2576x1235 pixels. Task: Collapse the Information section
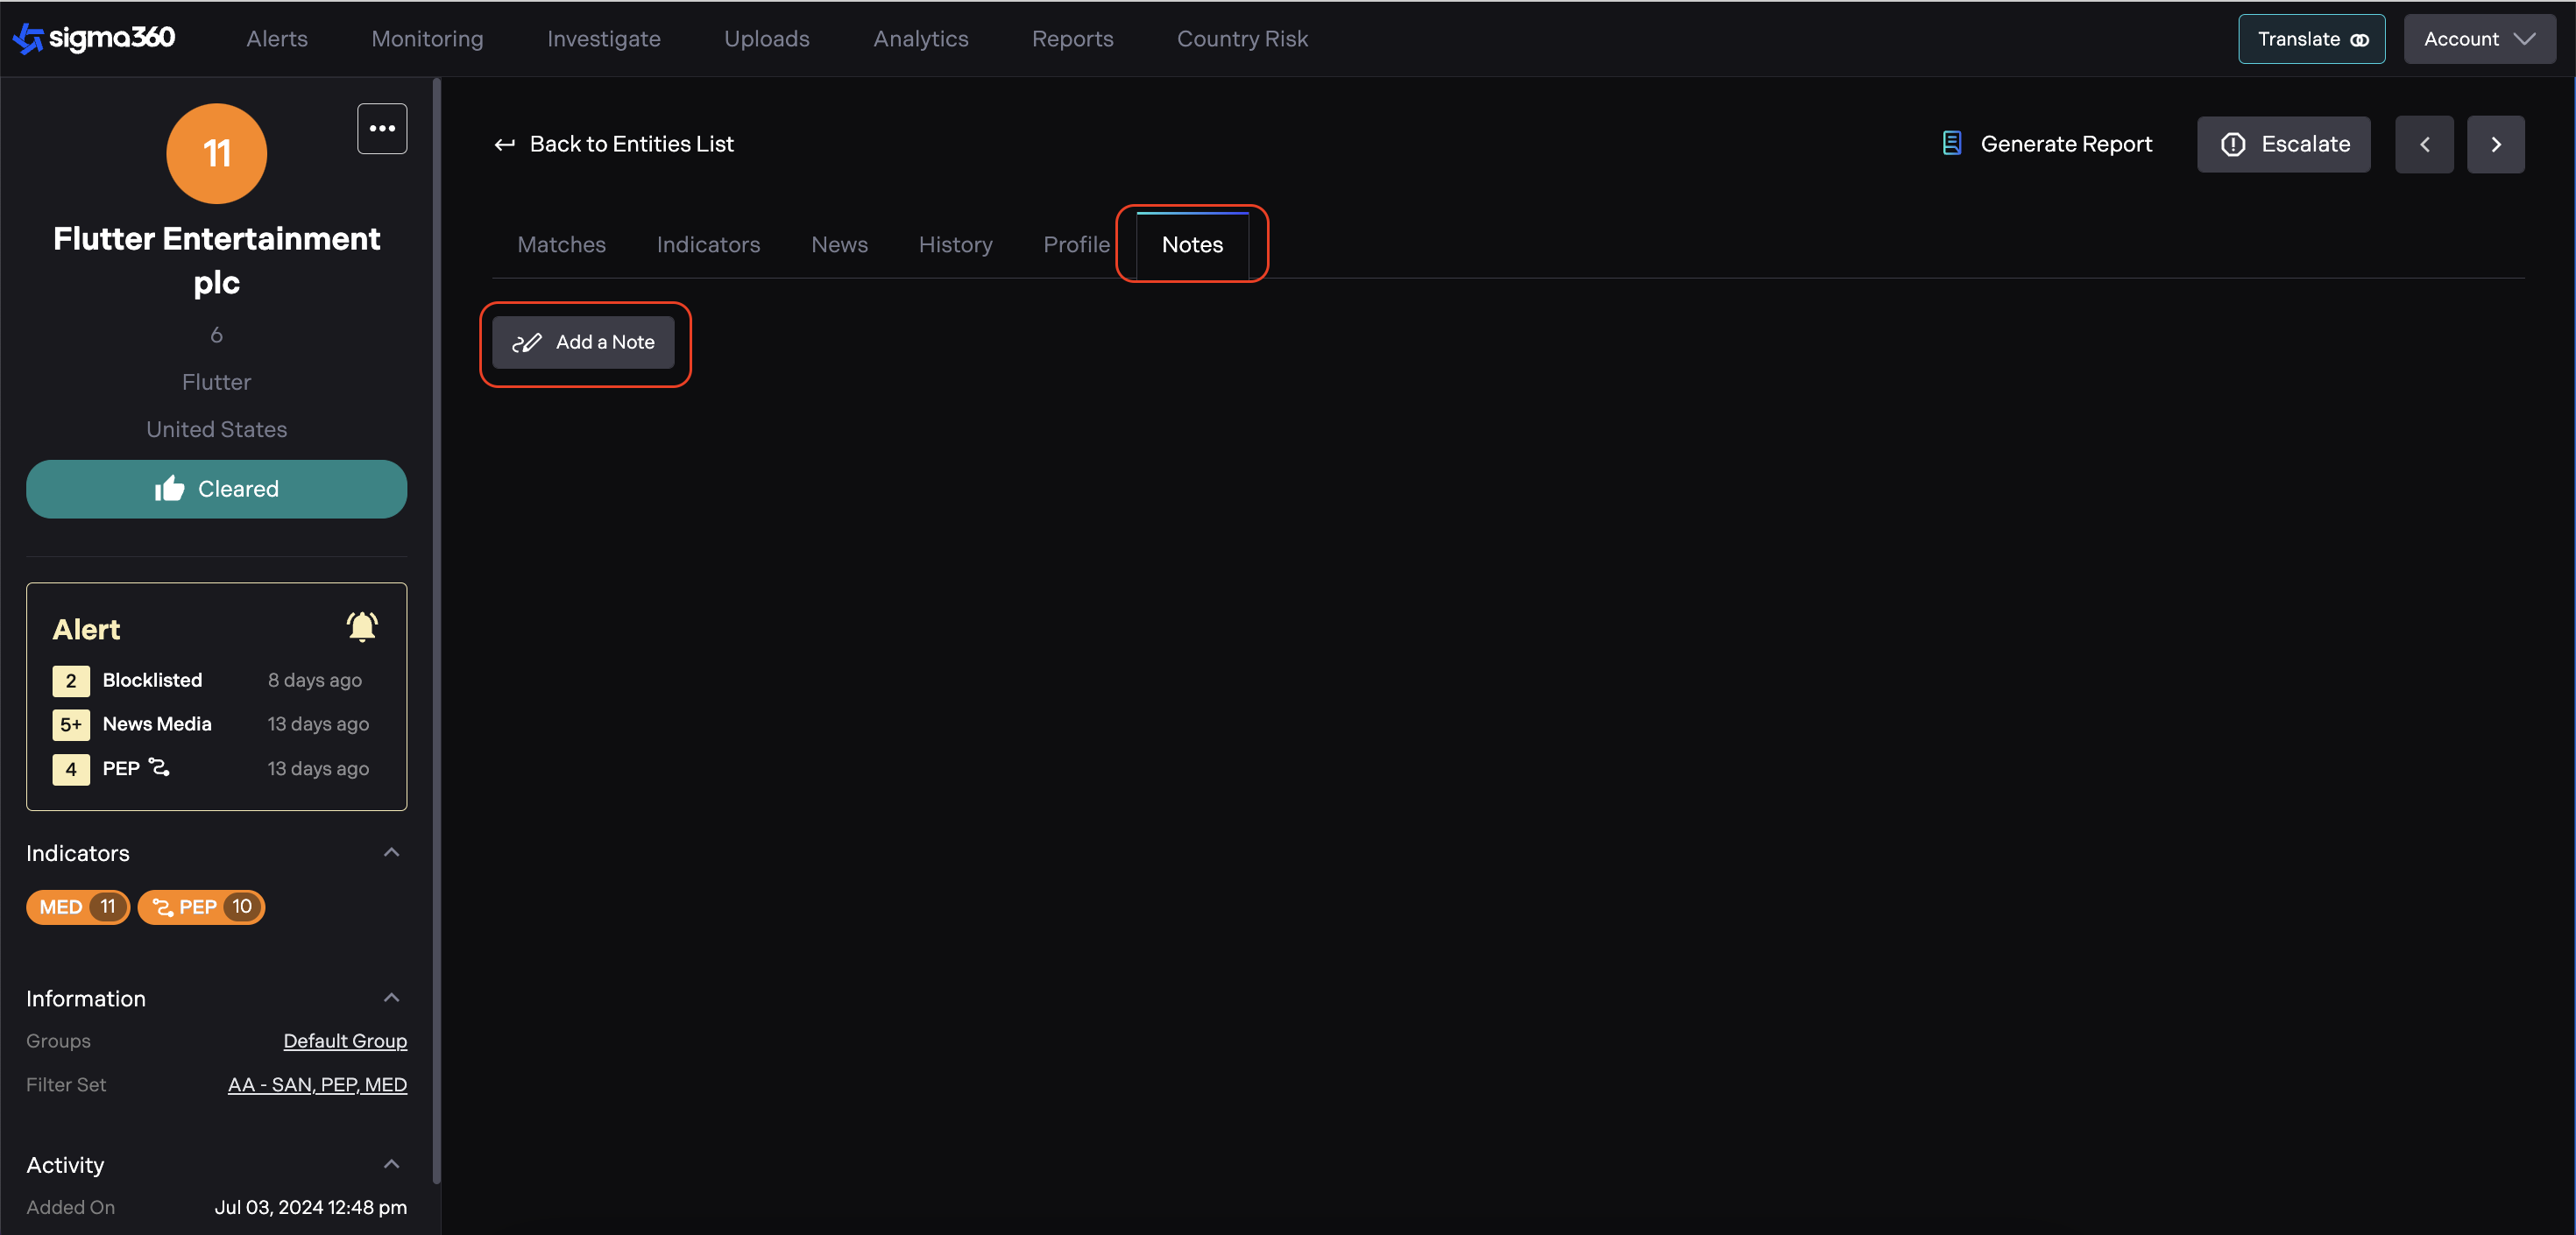391,998
